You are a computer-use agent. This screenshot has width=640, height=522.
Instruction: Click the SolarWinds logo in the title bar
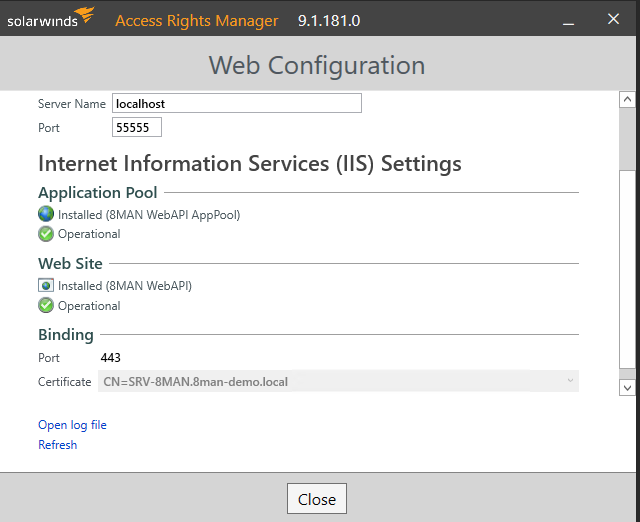pos(51,18)
